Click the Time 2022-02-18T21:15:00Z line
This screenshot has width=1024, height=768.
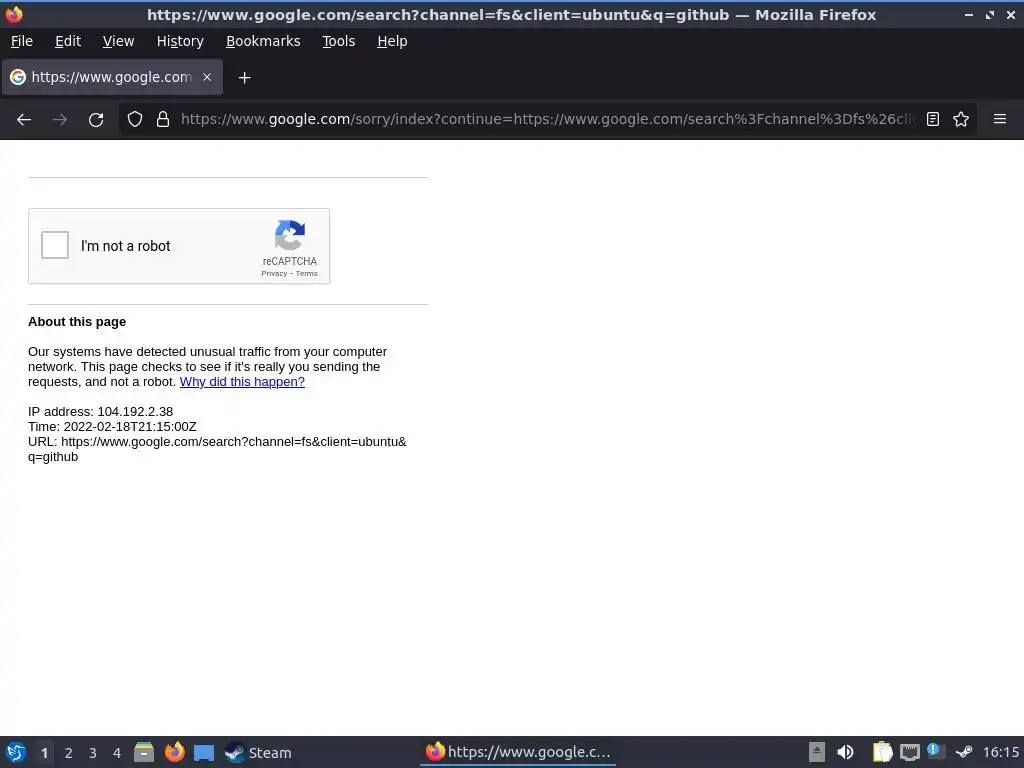pos(112,426)
